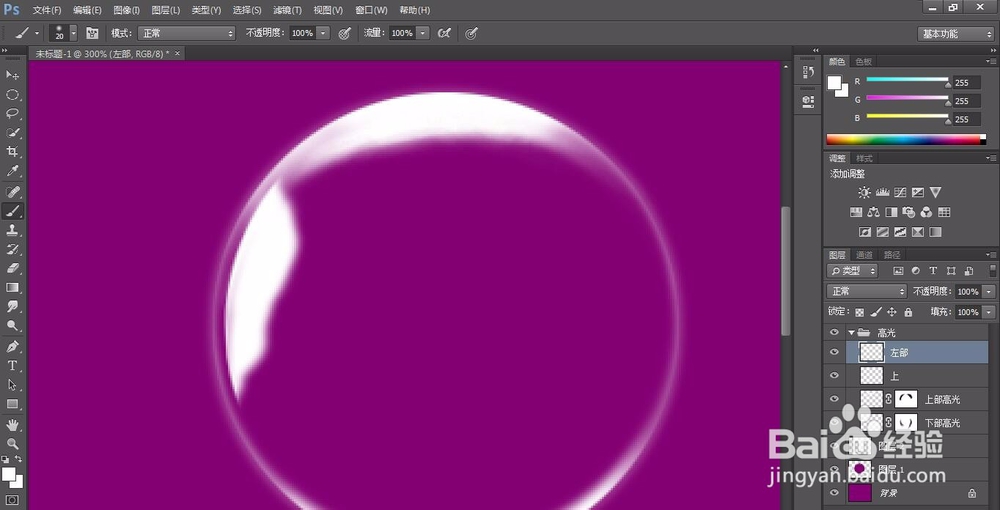Select the Hand tool
1000x510 pixels.
tap(12, 425)
